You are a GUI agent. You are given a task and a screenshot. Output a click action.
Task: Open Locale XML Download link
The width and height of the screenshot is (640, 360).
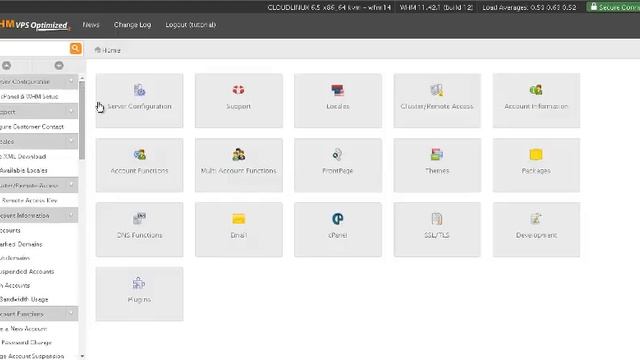(23, 156)
